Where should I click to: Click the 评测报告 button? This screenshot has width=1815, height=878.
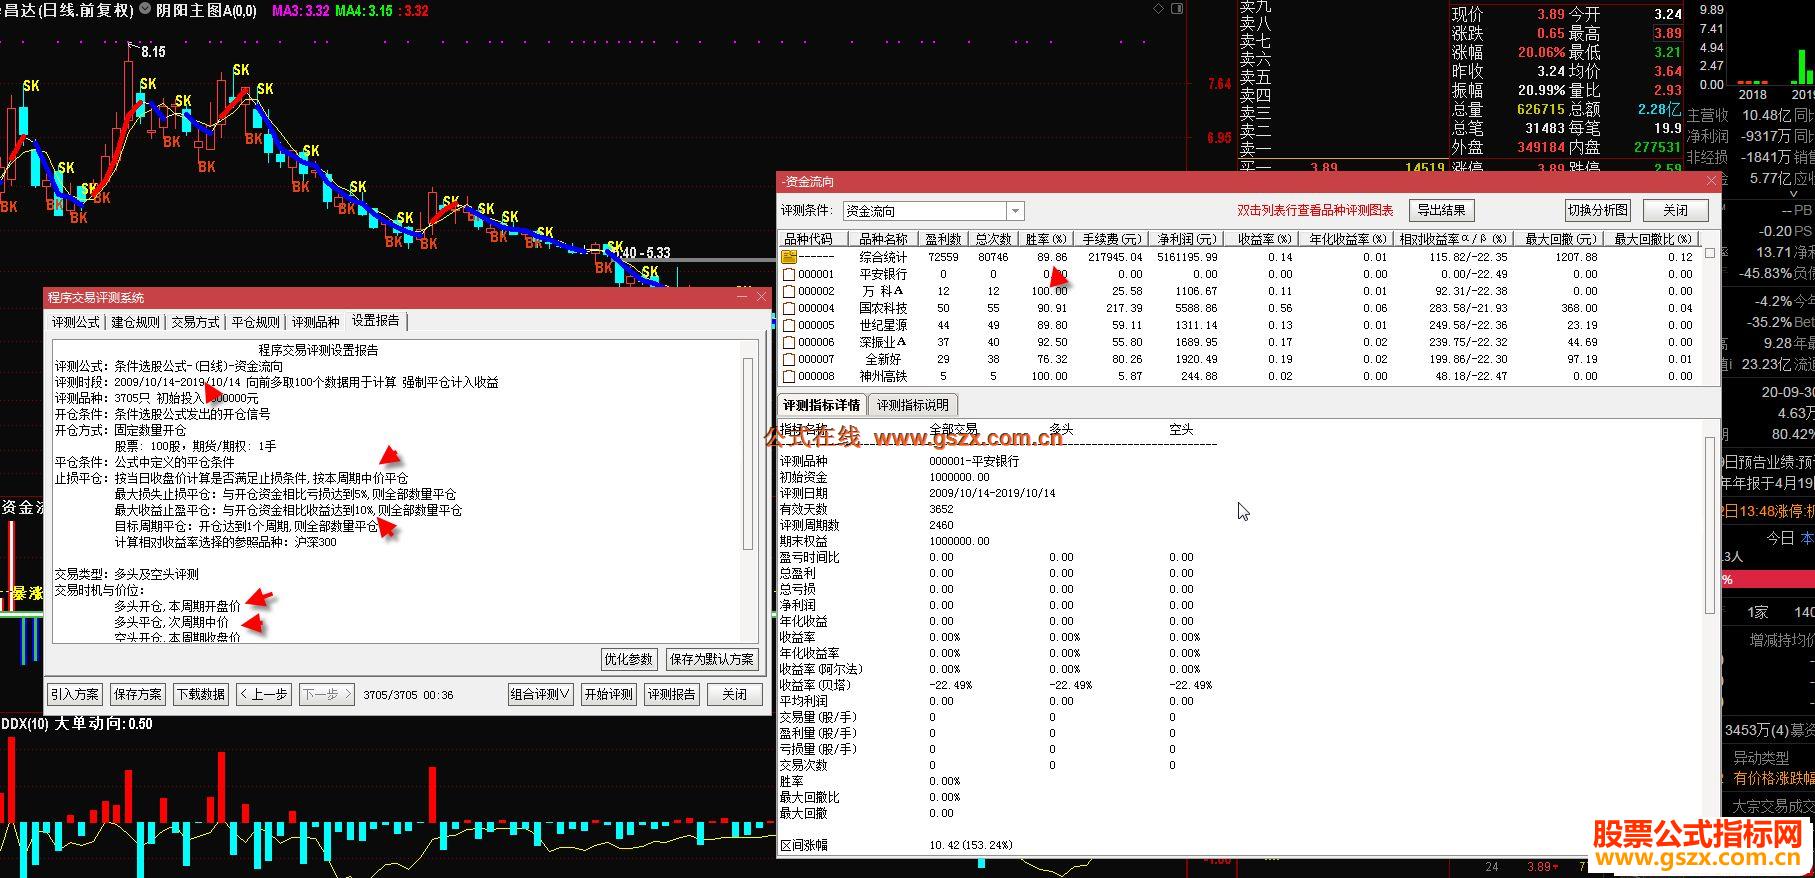672,694
